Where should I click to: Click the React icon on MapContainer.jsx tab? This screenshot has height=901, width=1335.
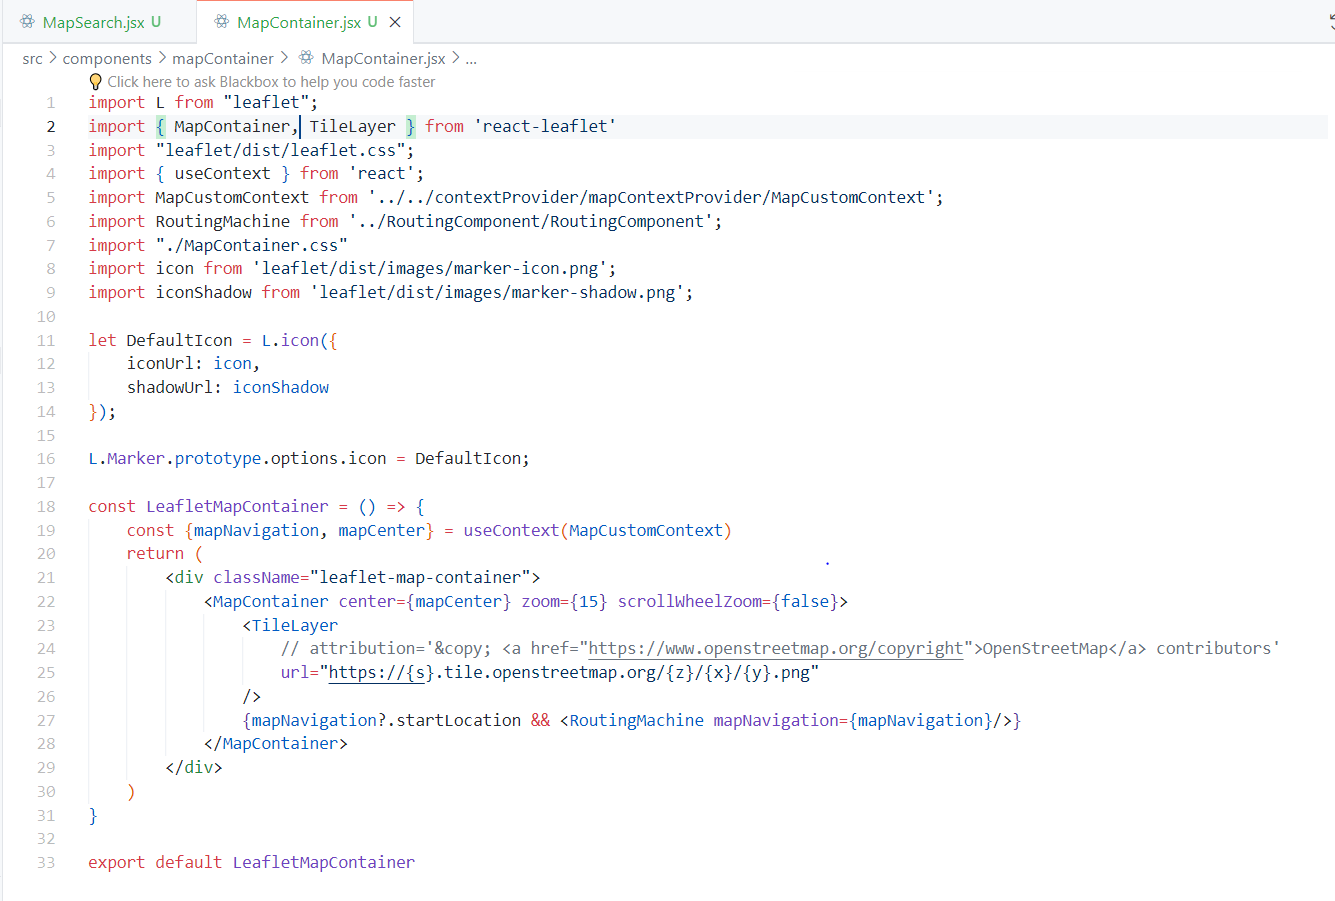[221, 22]
